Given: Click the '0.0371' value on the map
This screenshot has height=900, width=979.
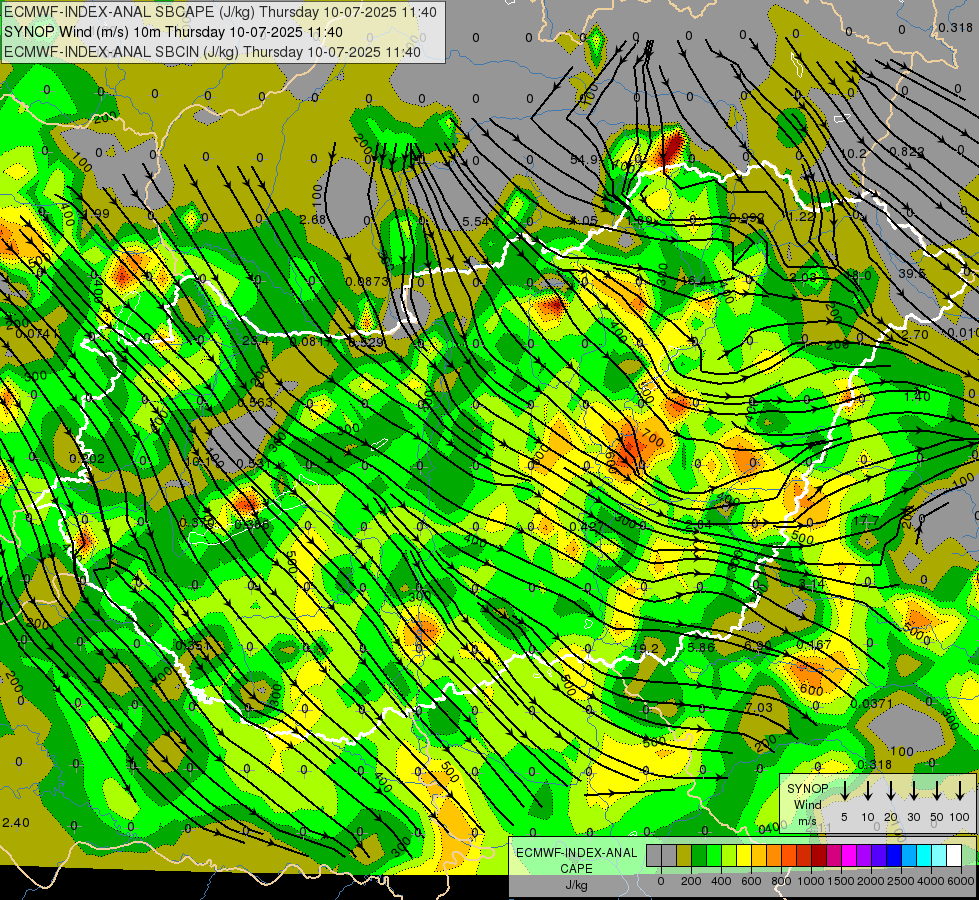Looking at the screenshot, I should 872,704.
